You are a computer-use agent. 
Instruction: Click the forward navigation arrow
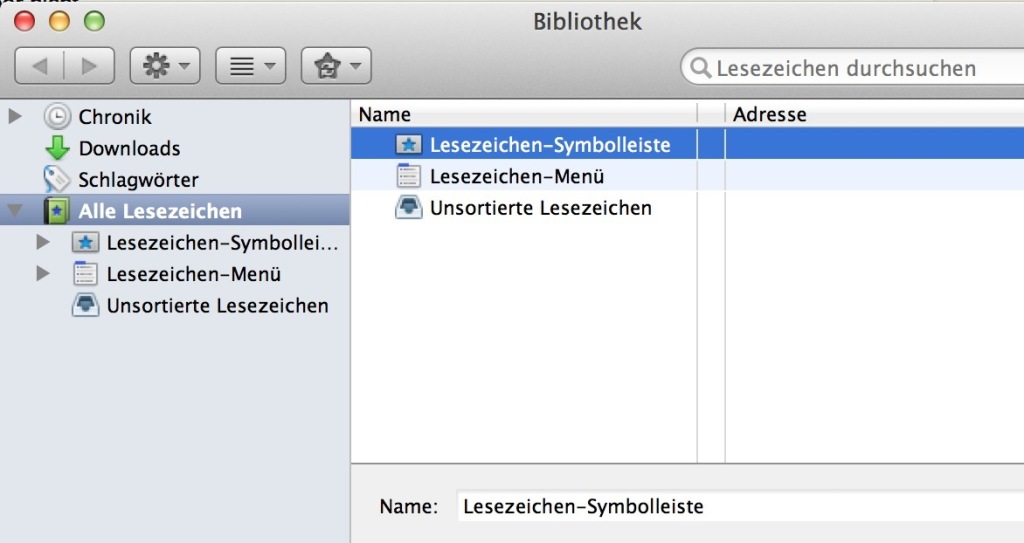click(89, 65)
